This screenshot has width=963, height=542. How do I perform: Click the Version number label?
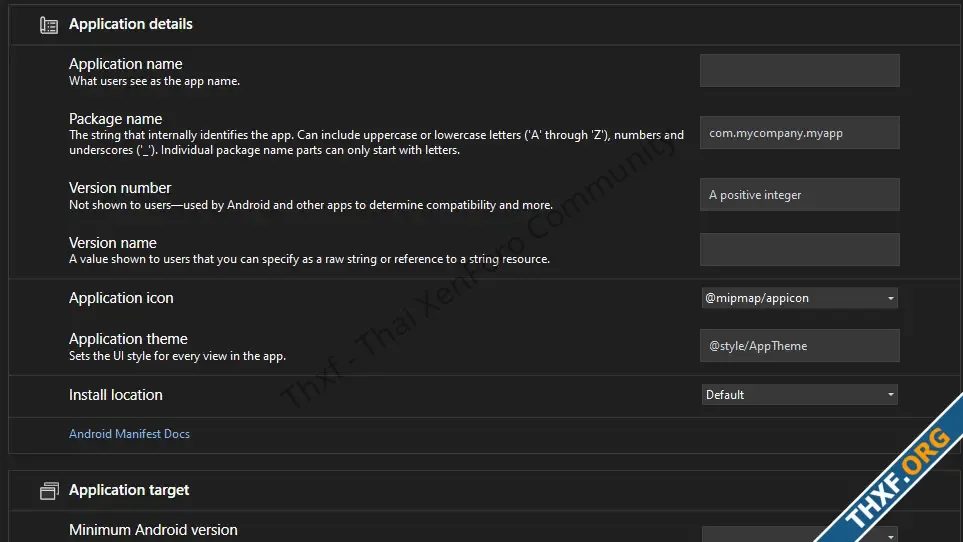[x=120, y=188]
